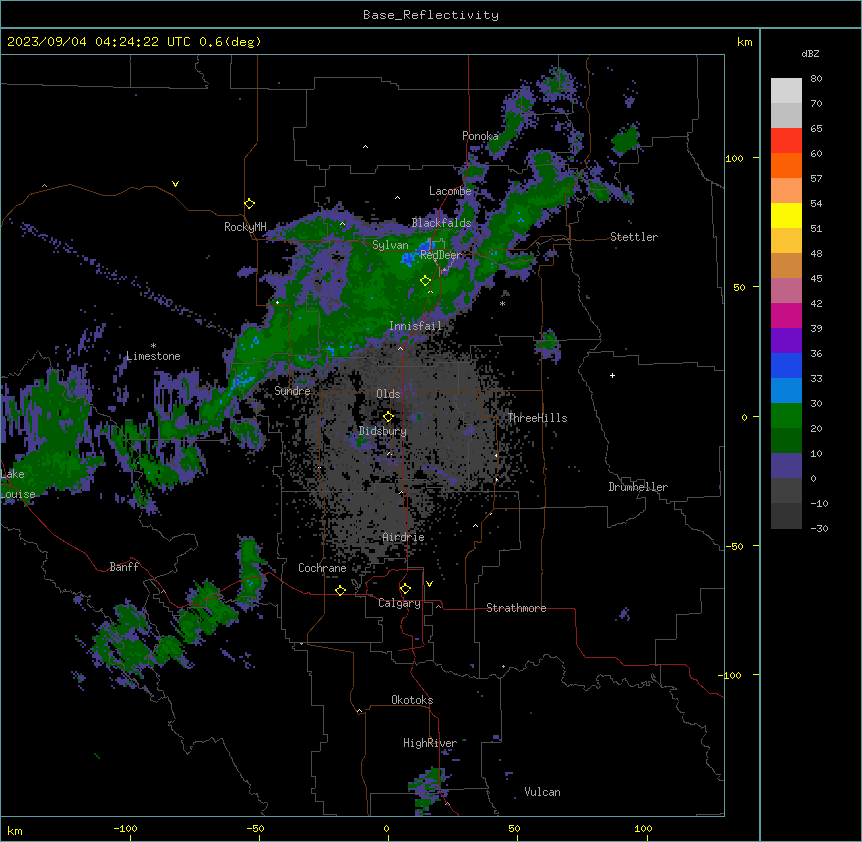
Task: Click the Base_Reflectivity title
Action: pyautogui.click(x=431, y=15)
